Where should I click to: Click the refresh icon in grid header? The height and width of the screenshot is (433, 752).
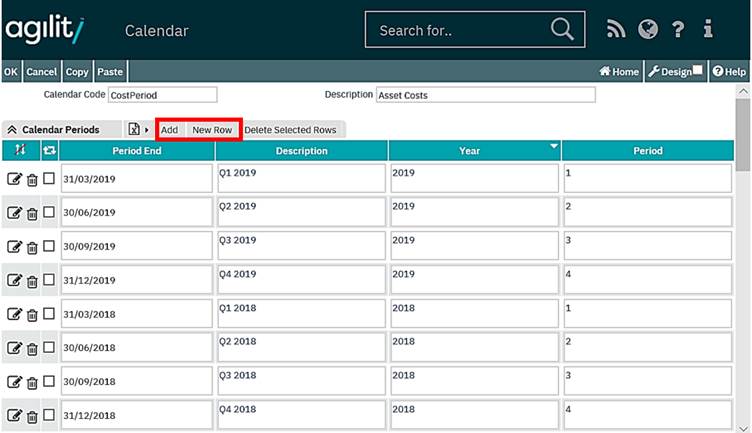click(49, 151)
